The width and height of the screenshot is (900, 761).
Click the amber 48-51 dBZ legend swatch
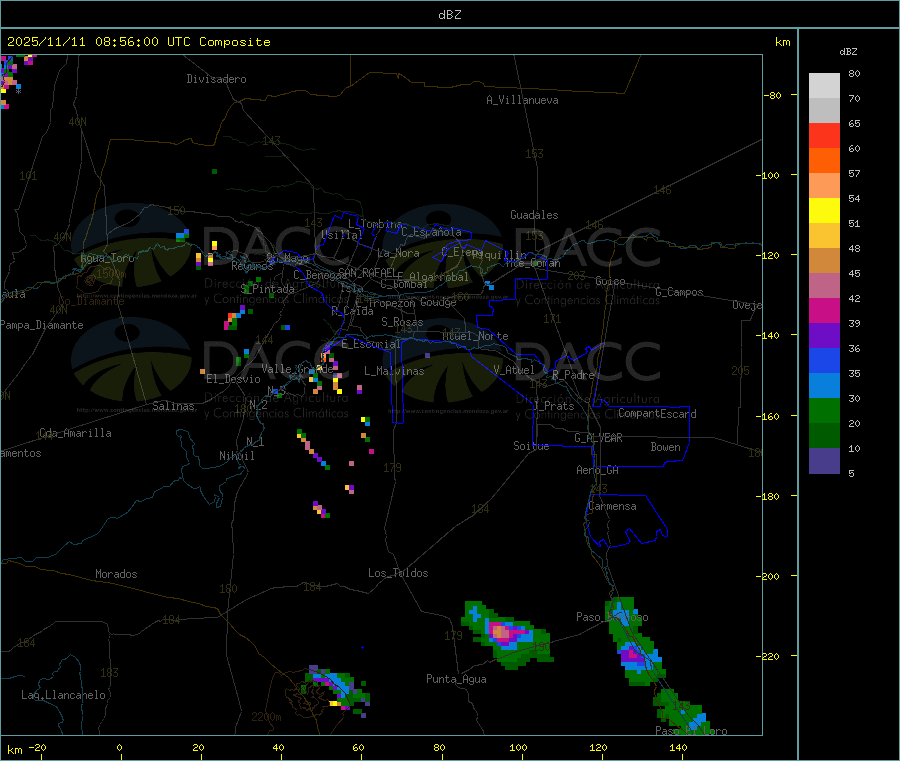(824, 236)
